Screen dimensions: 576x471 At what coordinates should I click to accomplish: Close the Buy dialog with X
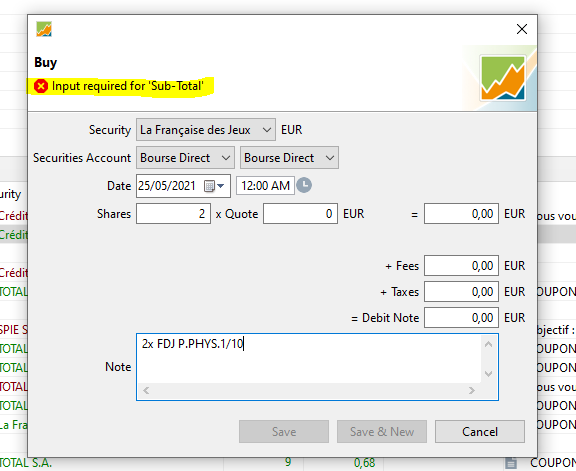tap(522, 29)
